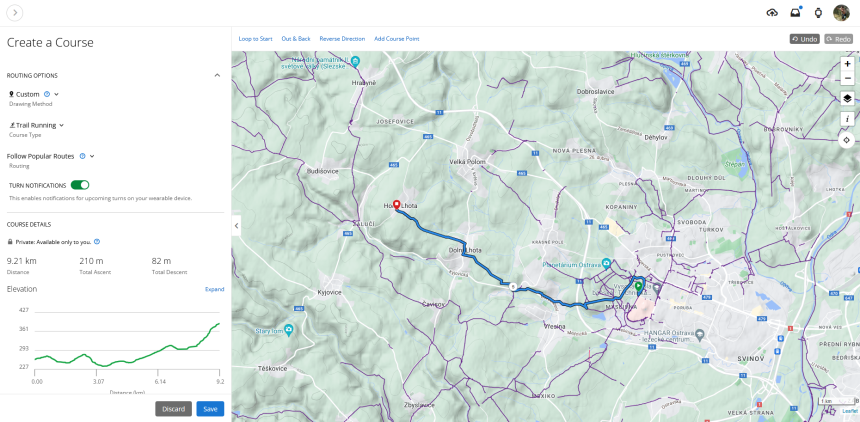860x422 pixels.
Task: Disable the Turn Notifications toggle
Action: pos(80,185)
